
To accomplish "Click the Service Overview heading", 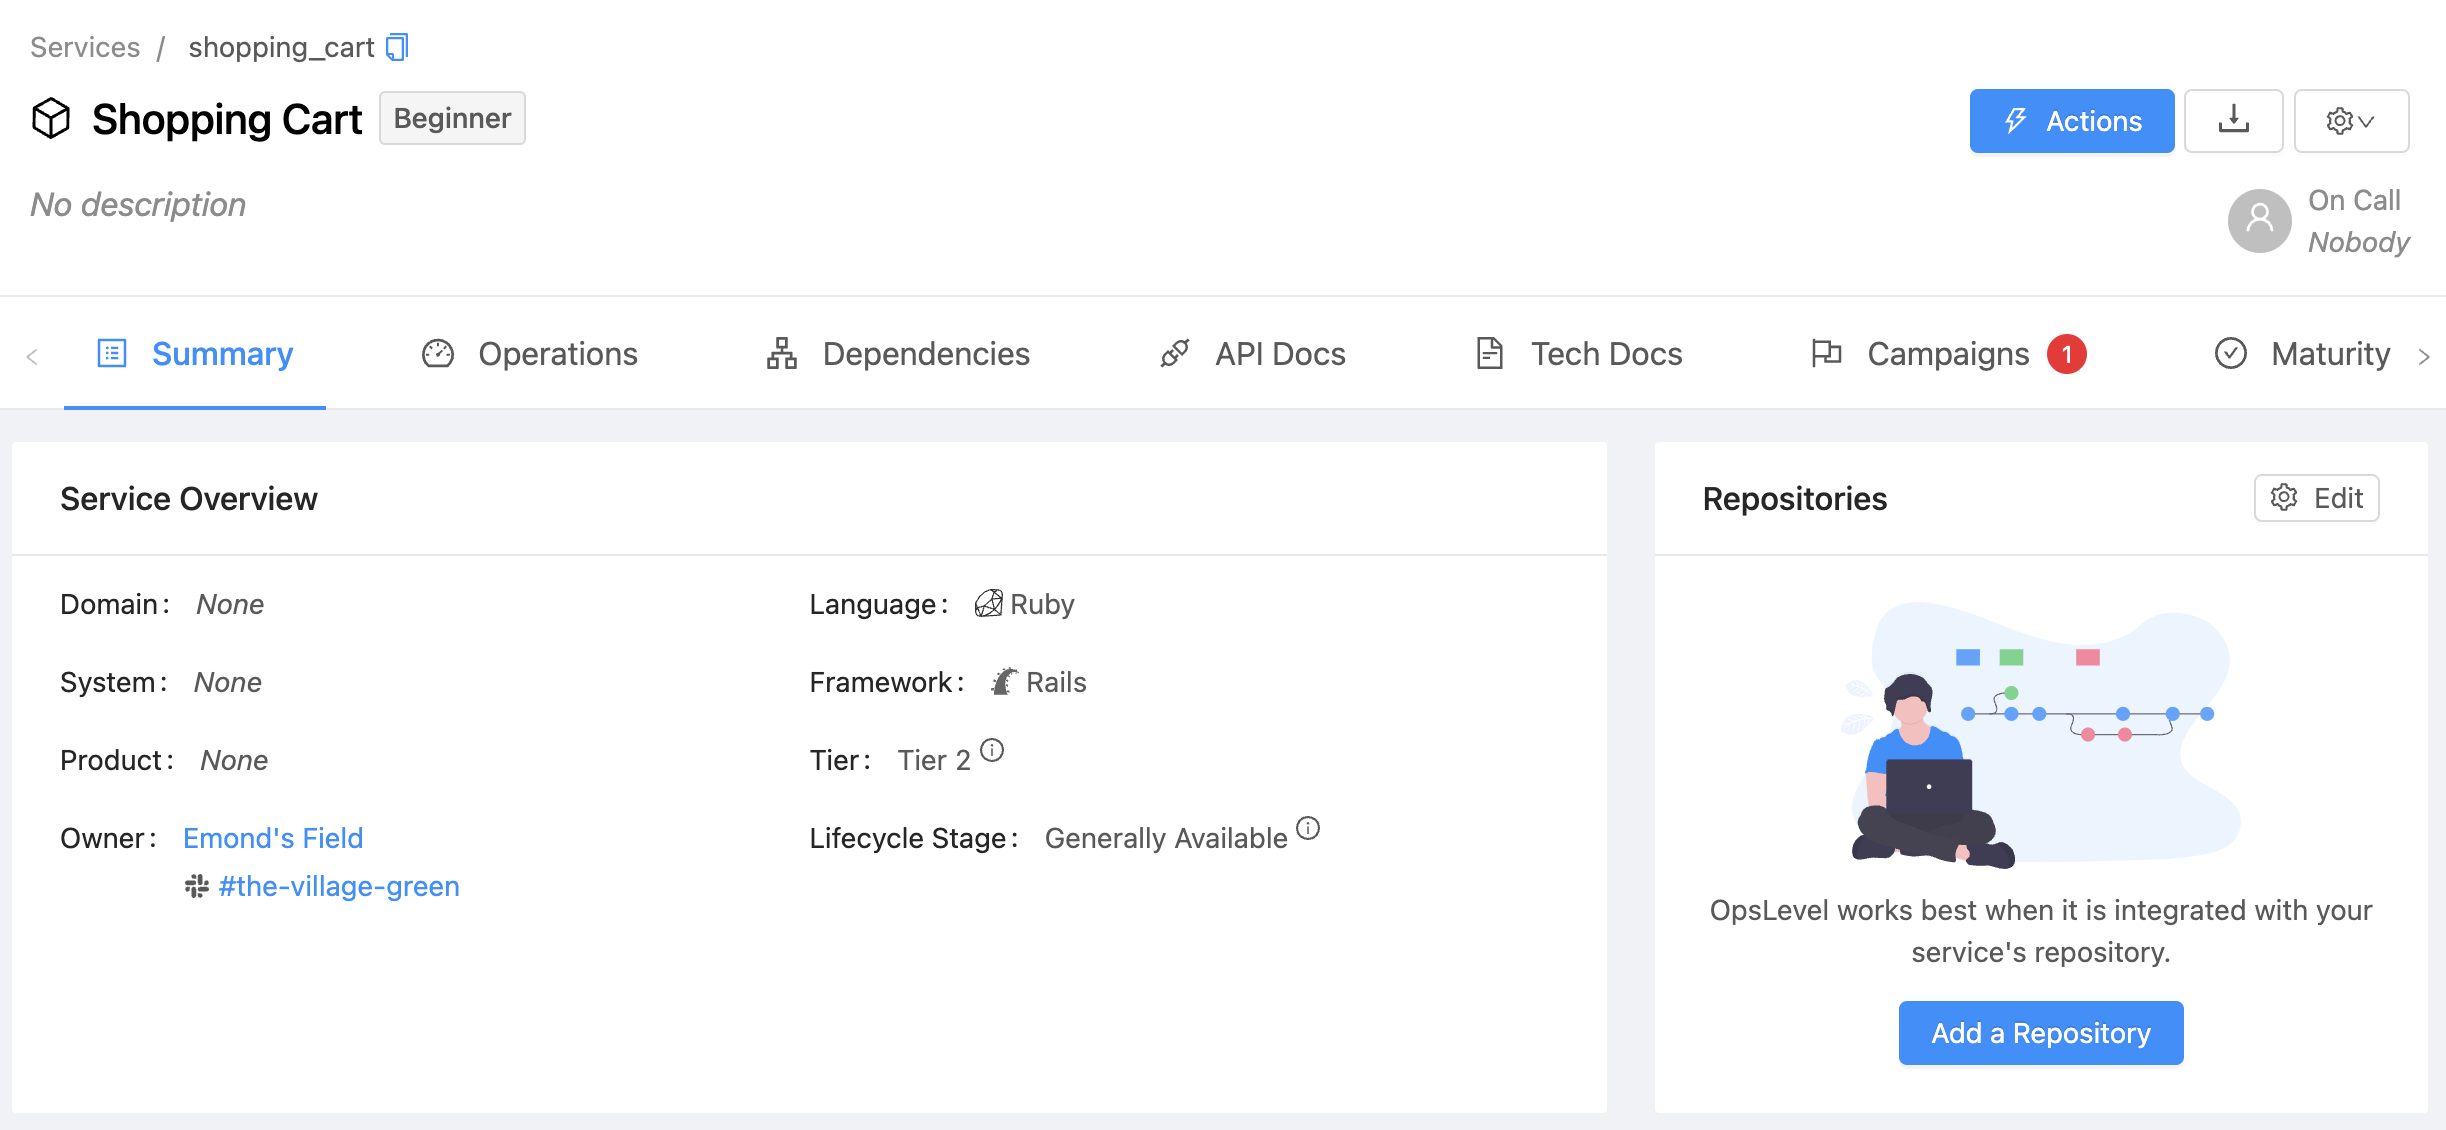I will click(x=189, y=498).
